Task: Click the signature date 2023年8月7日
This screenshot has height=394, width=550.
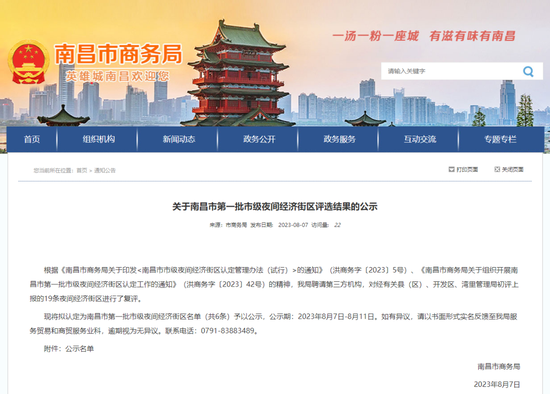Action: [x=497, y=384]
